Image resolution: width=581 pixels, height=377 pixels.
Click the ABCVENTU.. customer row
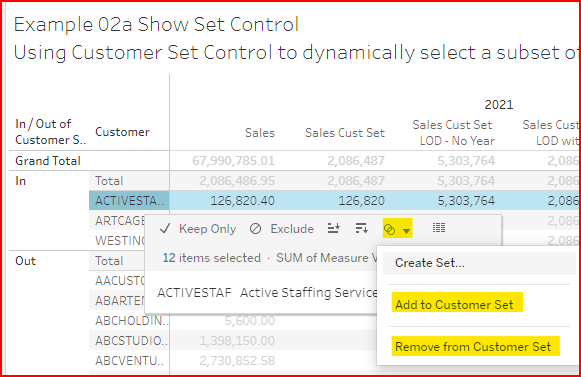[129, 360]
